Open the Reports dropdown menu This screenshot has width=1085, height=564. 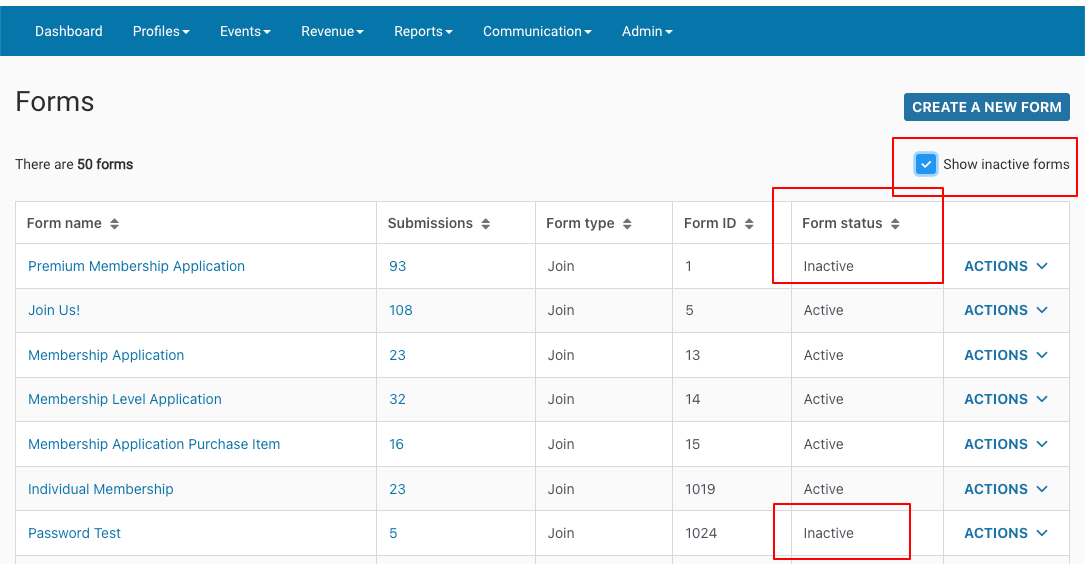(x=423, y=31)
